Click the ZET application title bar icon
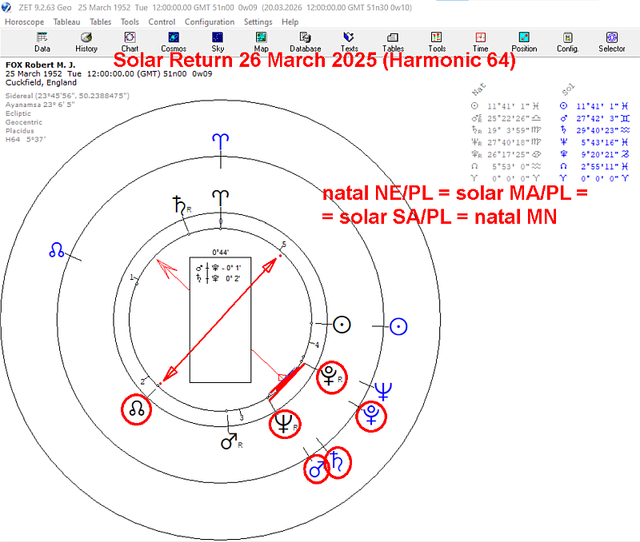 pyautogui.click(x=6, y=7)
